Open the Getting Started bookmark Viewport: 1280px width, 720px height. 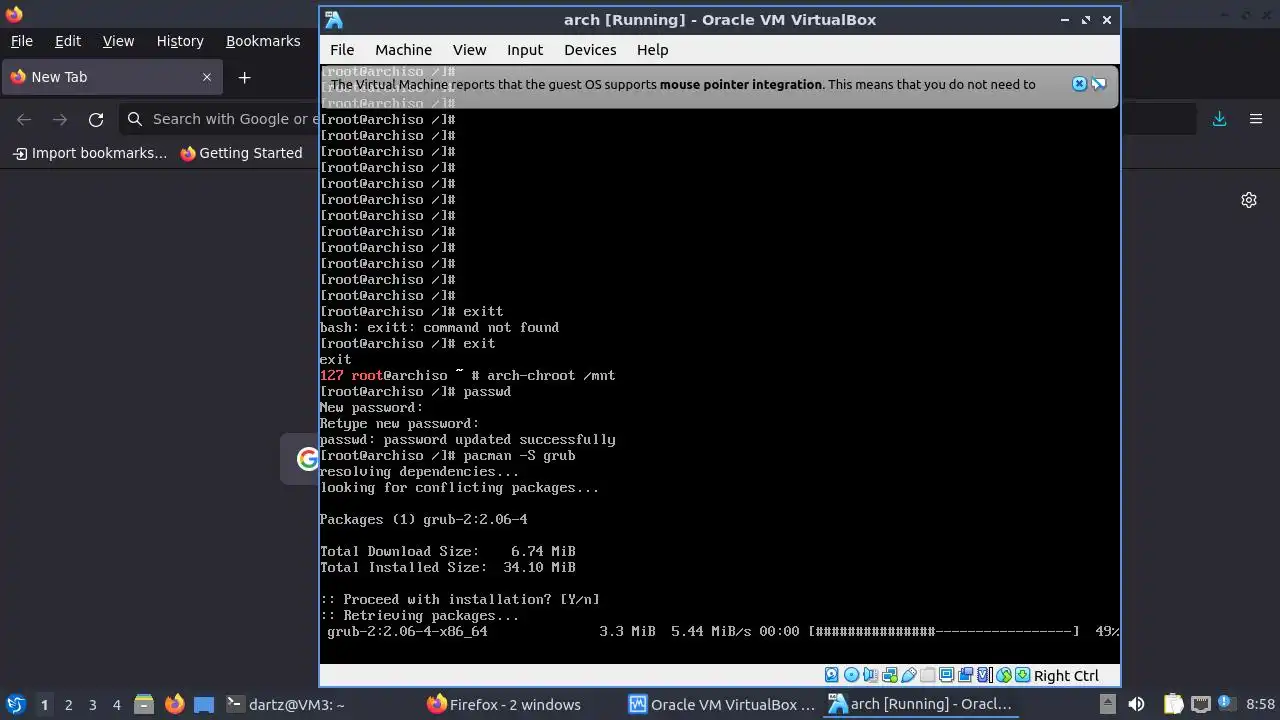click(x=241, y=153)
